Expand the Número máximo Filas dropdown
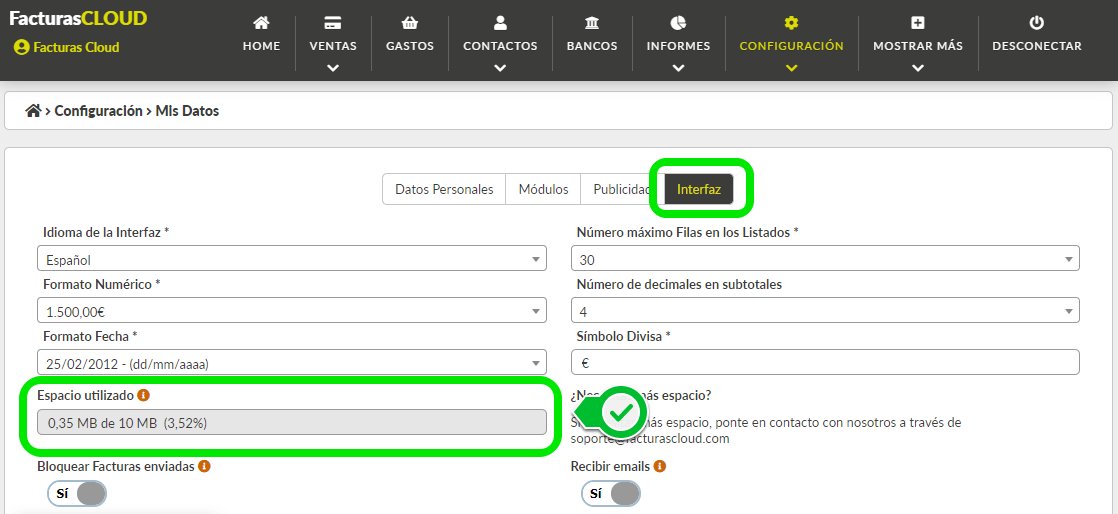 825,258
